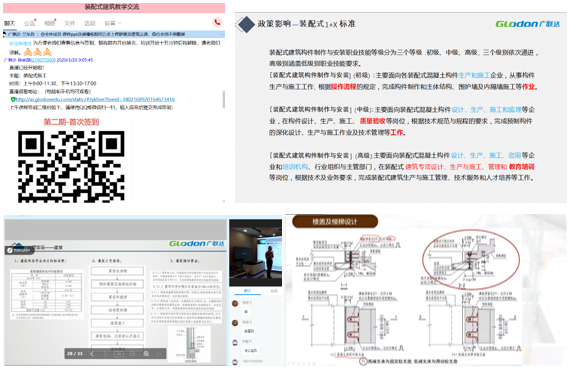
Task: Click the first user avatar in the live chat
Action: click(x=235, y=303)
